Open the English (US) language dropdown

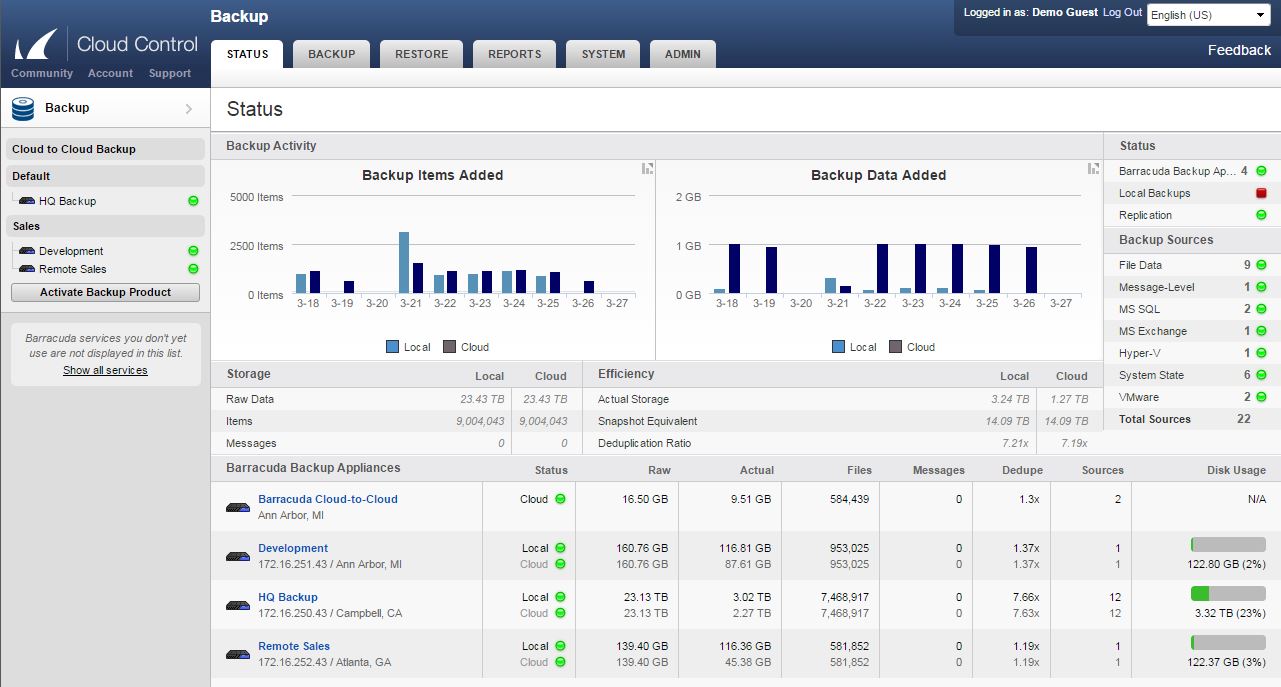point(1208,15)
